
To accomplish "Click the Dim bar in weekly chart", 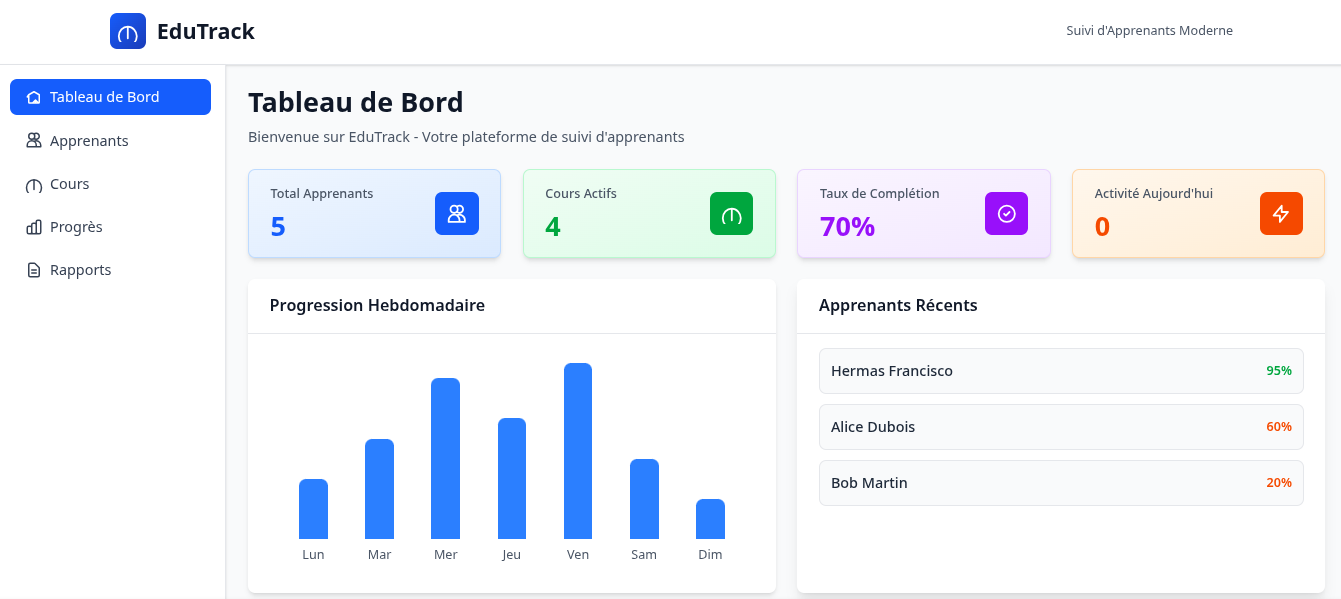I will pos(710,519).
